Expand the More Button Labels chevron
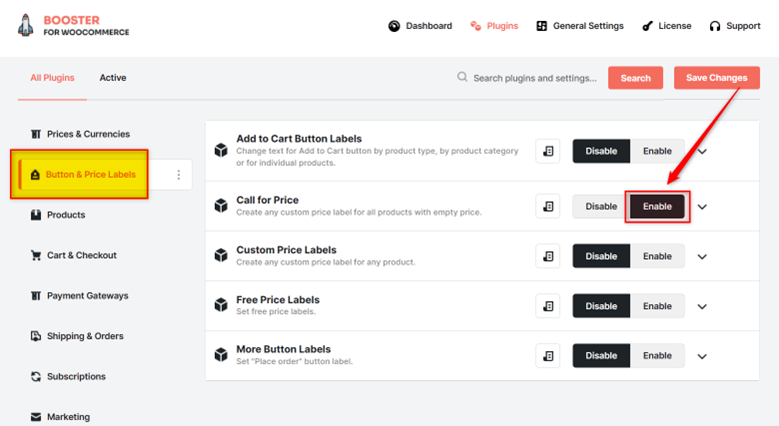 (702, 356)
